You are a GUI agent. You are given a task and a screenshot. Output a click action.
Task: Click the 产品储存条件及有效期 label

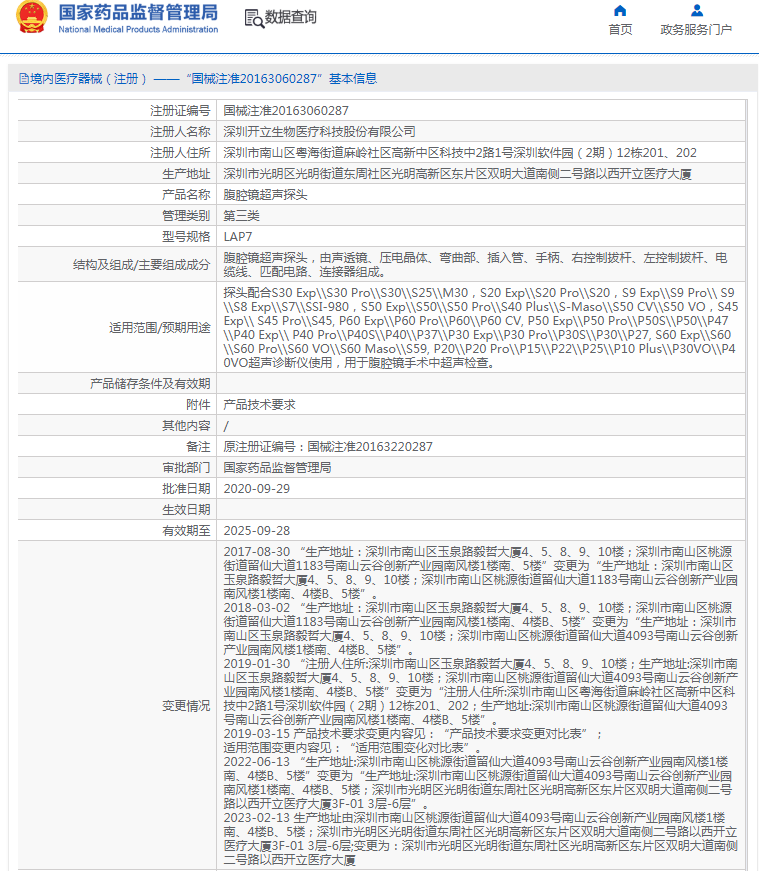[x=150, y=384]
